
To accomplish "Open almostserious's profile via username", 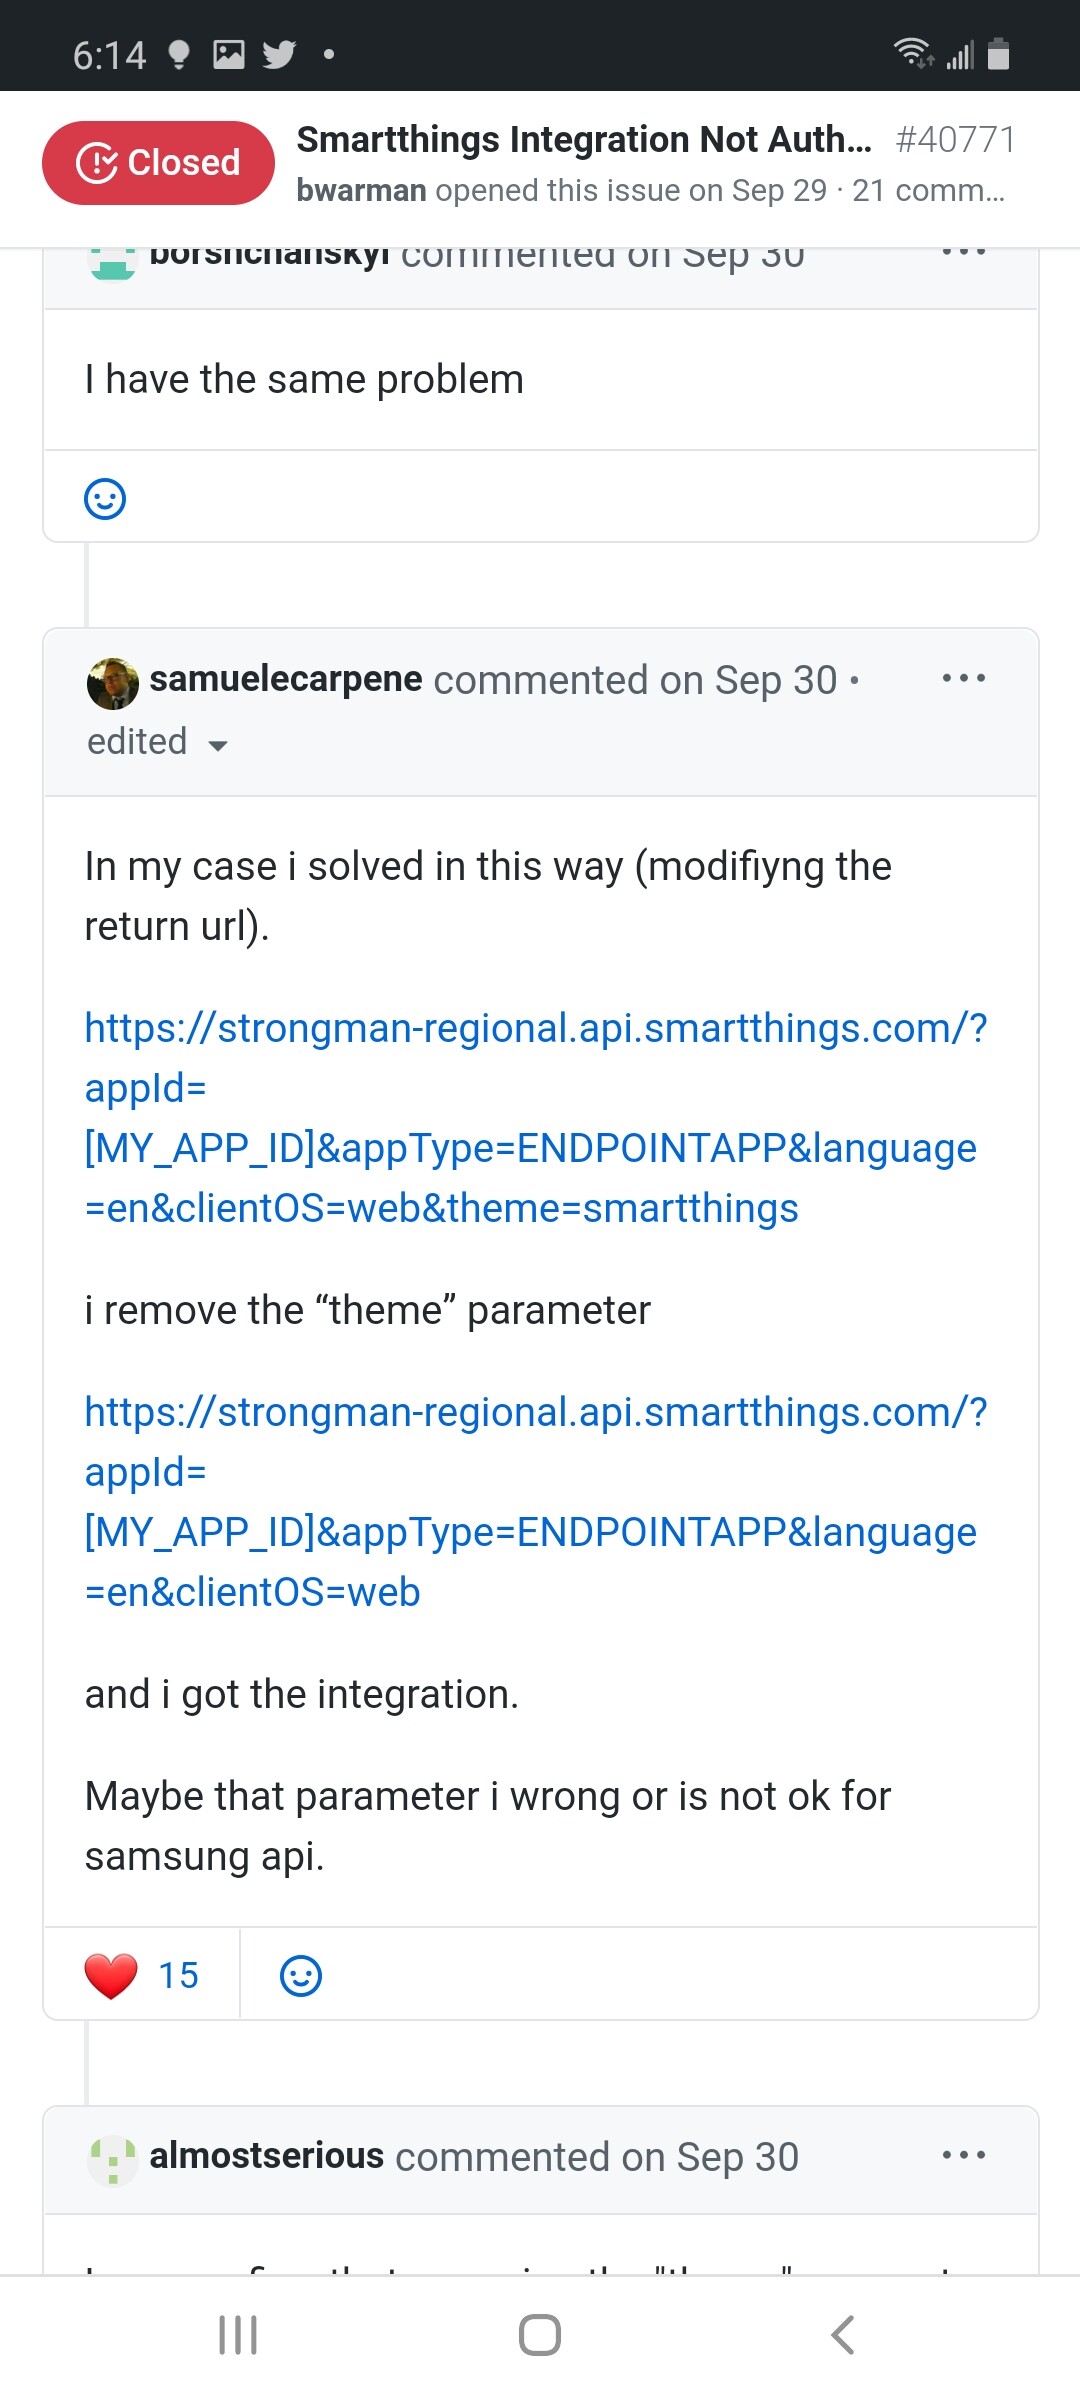I will tap(267, 2156).
